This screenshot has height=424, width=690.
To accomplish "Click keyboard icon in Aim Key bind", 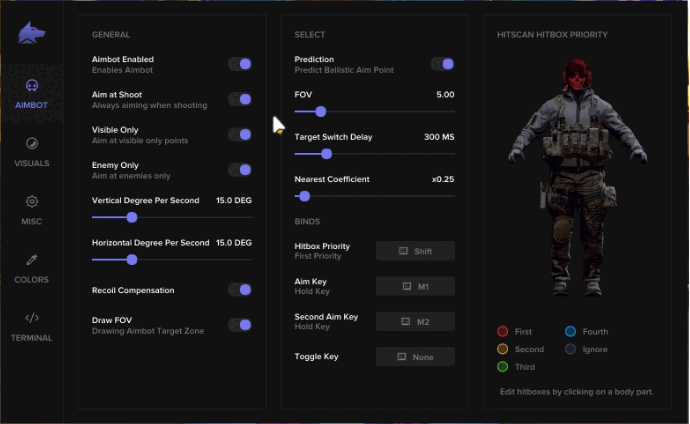I will click(407, 286).
